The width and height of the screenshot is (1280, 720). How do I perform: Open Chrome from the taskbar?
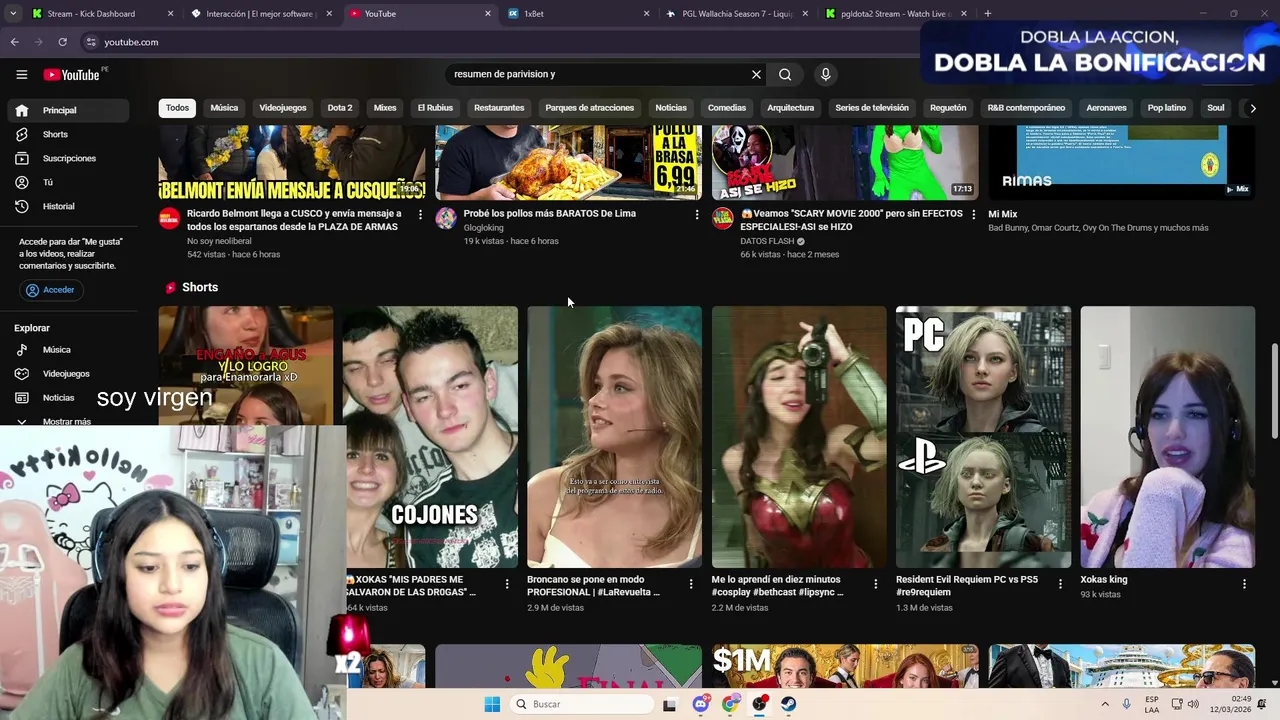[731, 704]
